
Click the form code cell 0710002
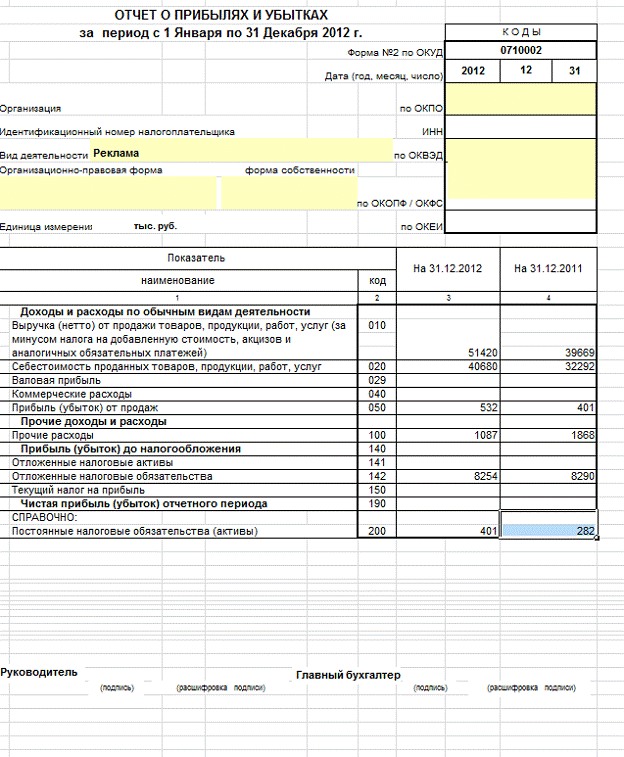point(520,48)
